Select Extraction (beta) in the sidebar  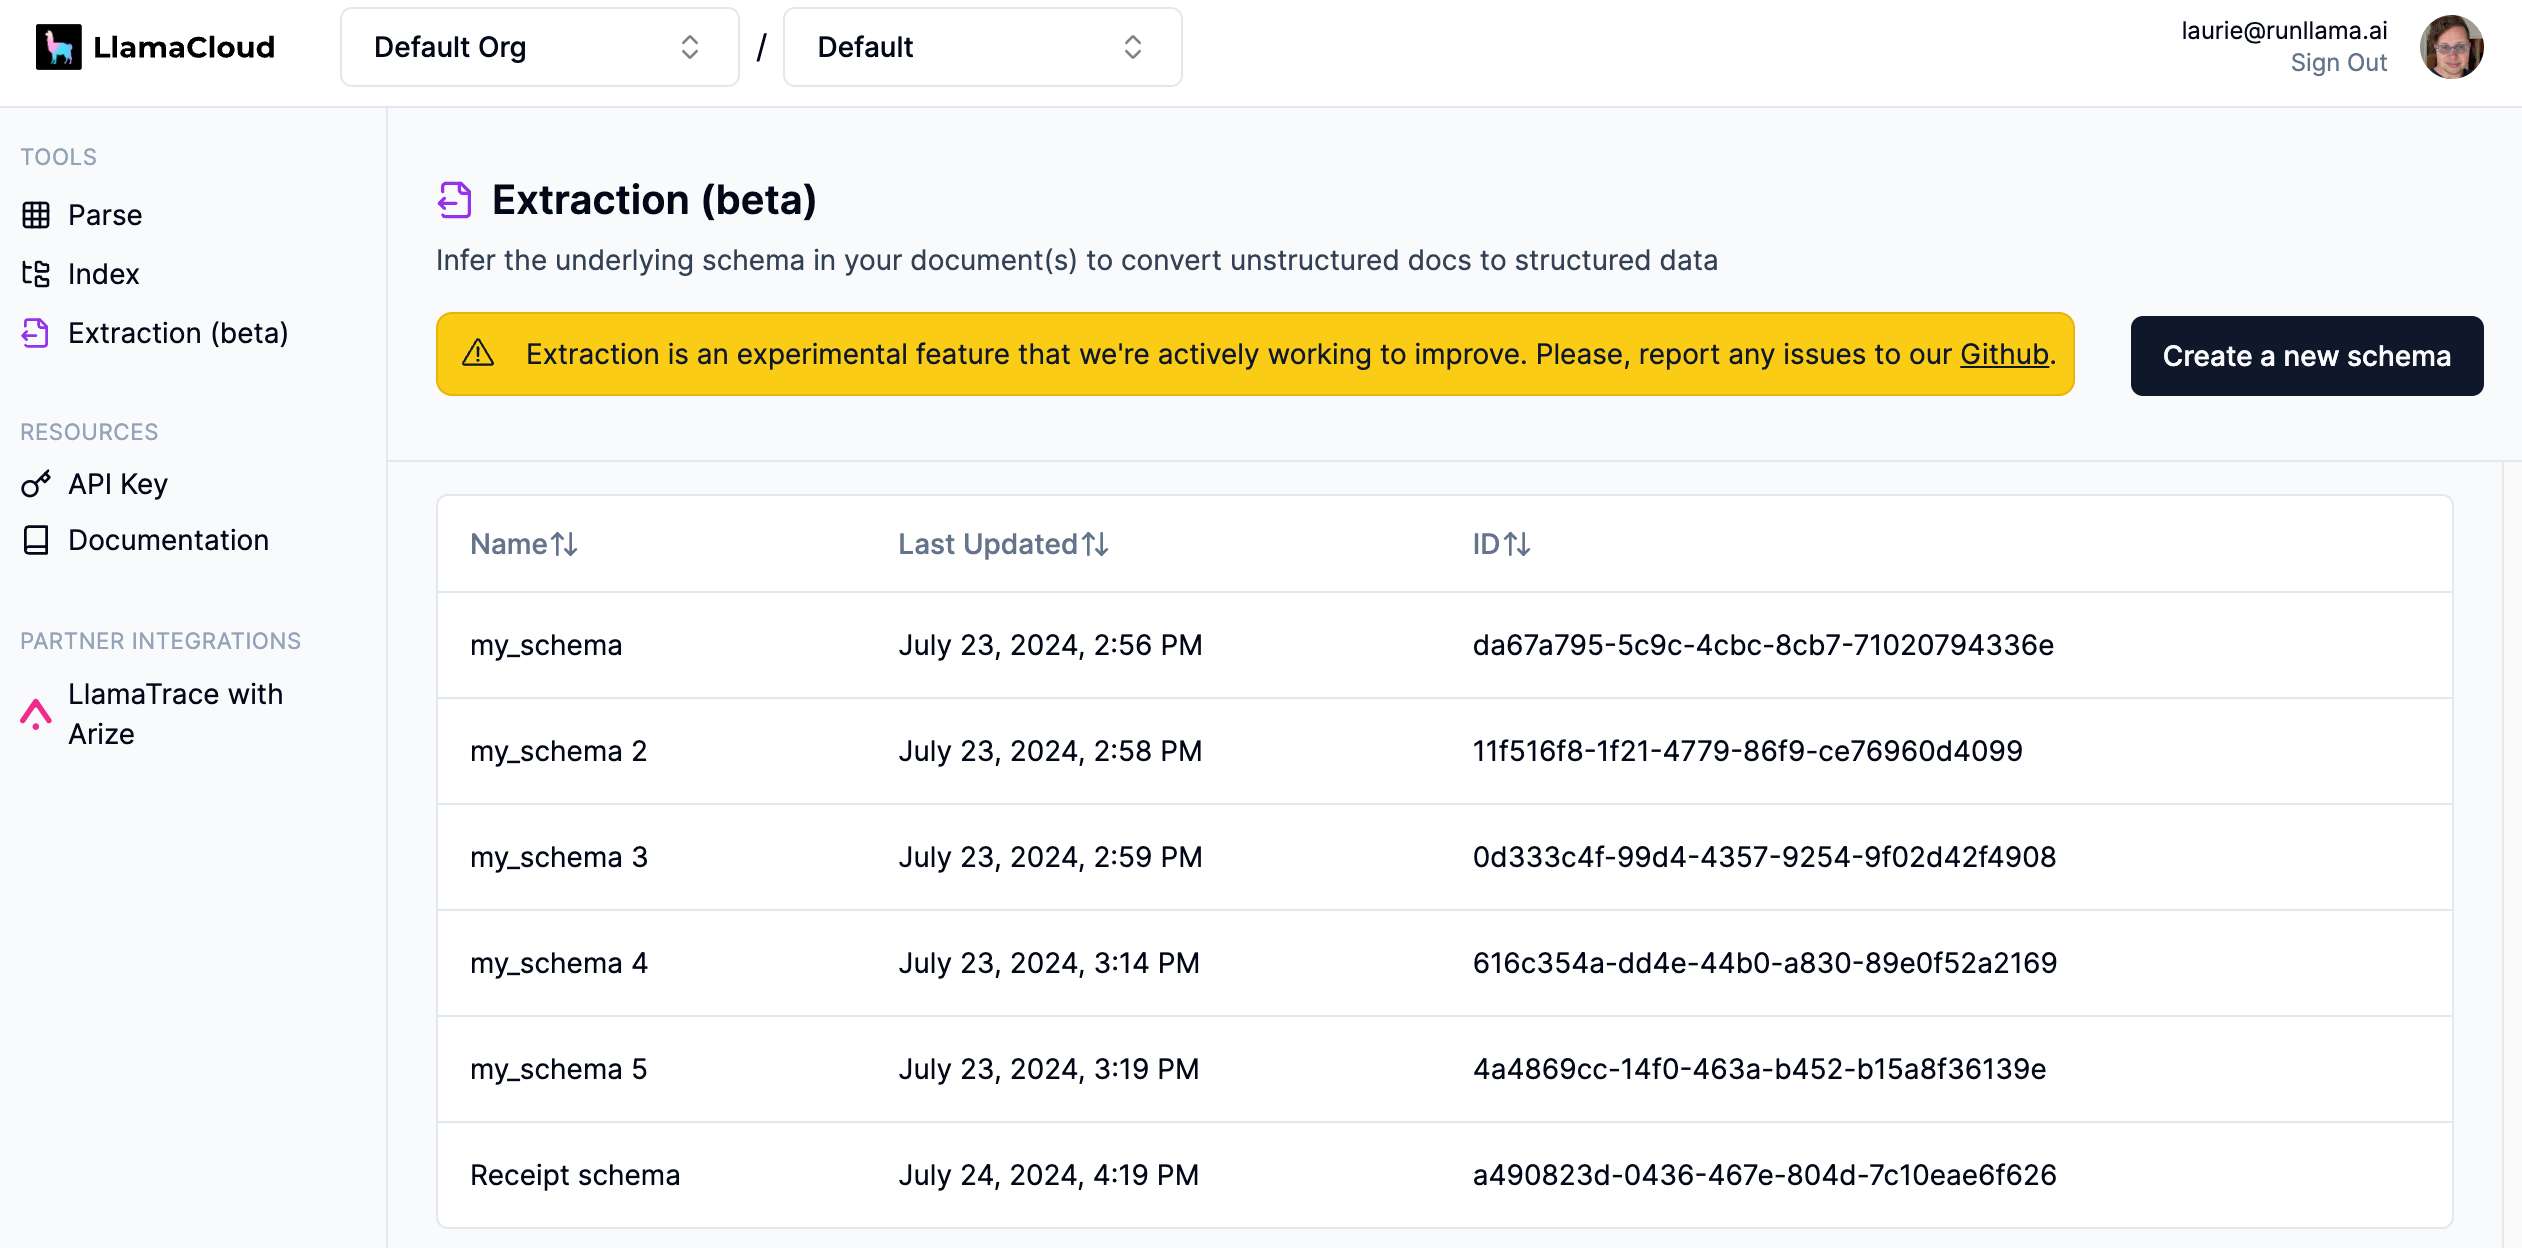(x=178, y=333)
